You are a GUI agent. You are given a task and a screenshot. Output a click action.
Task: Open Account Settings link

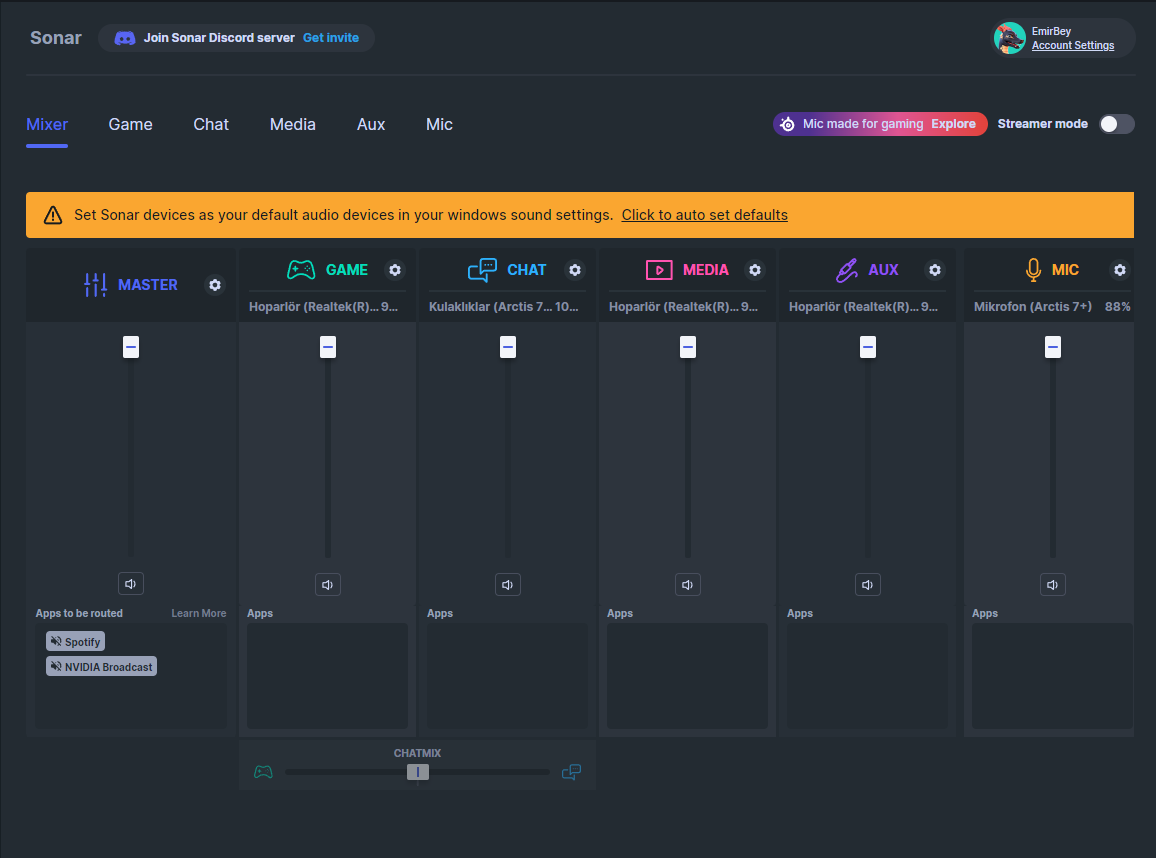point(1073,46)
